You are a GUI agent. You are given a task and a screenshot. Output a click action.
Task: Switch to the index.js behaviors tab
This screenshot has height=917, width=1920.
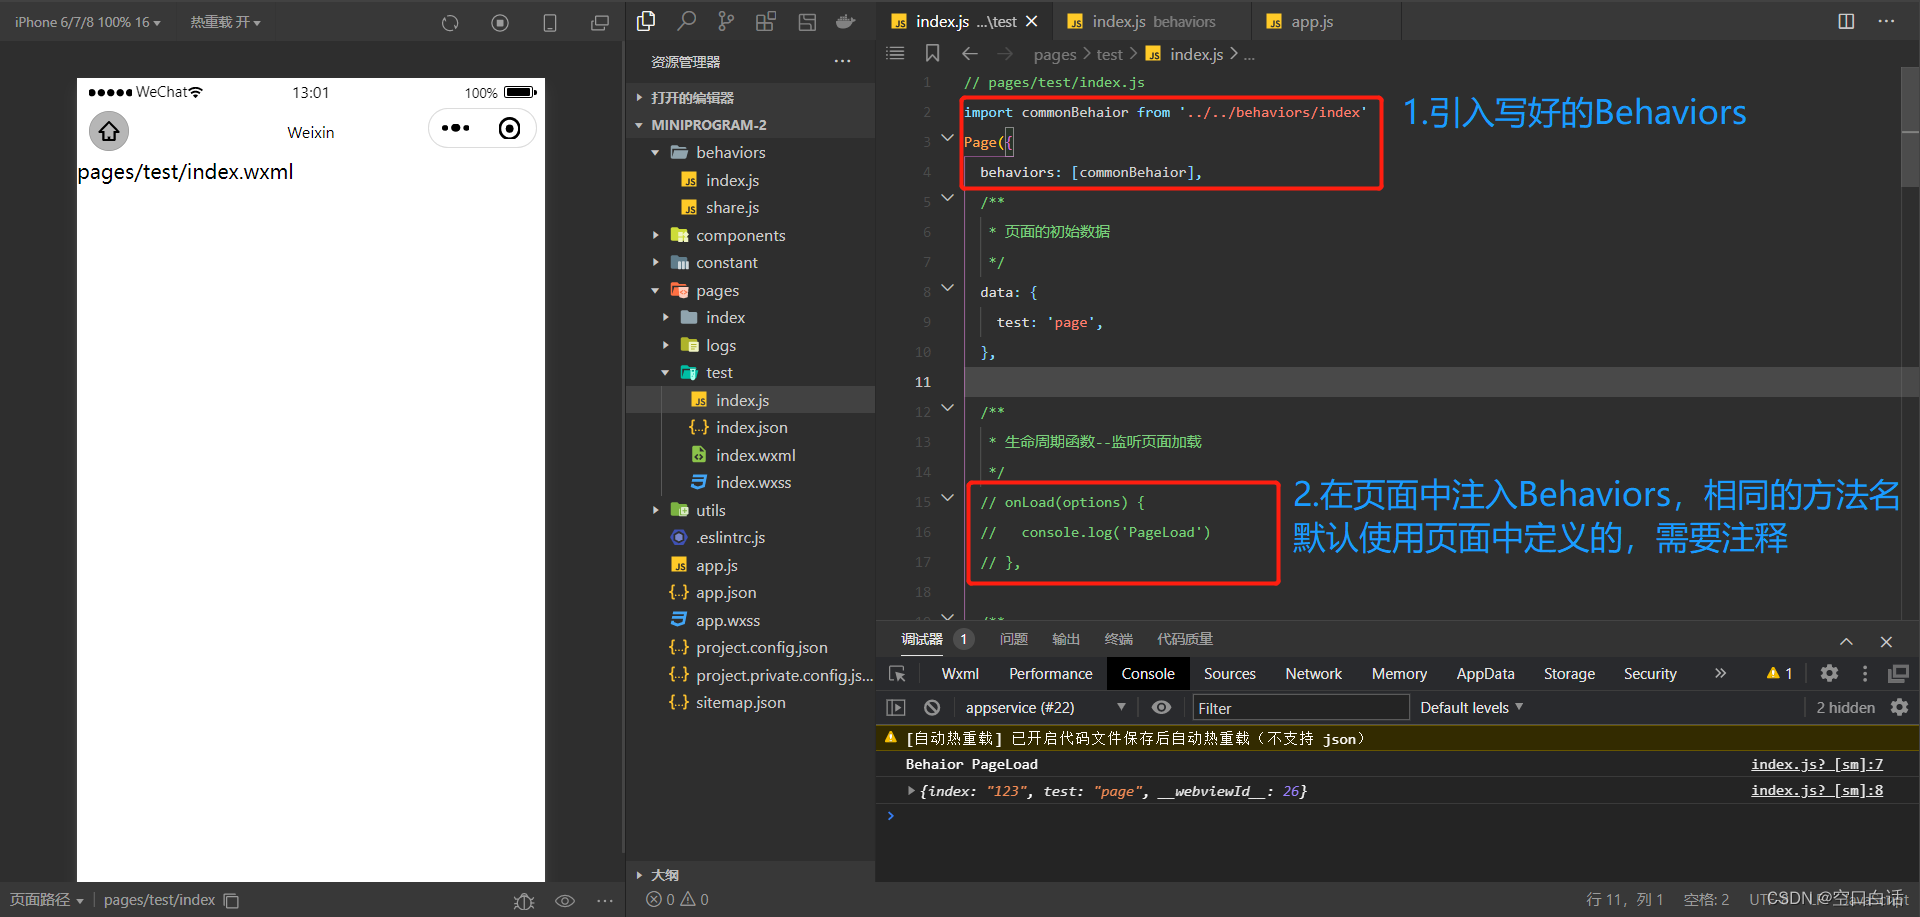pyautogui.click(x=1153, y=21)
